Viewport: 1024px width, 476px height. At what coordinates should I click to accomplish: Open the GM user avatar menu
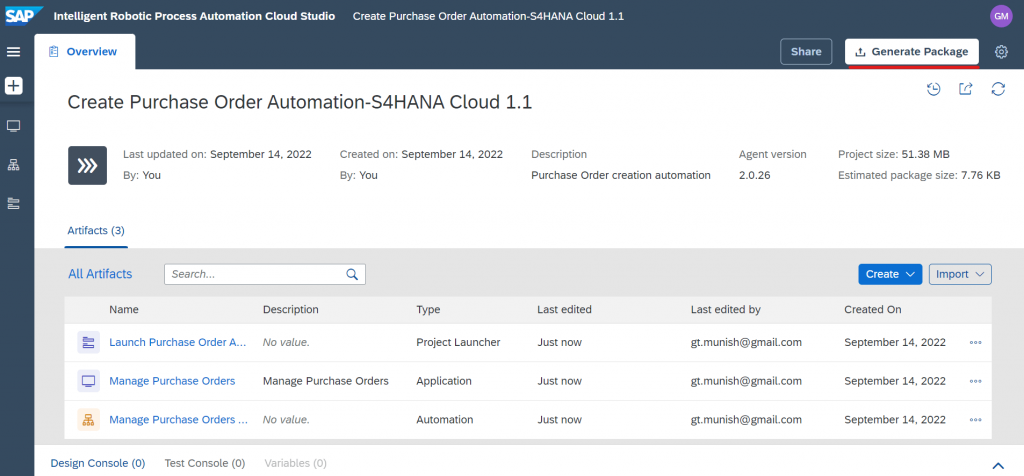(1001, 16)
